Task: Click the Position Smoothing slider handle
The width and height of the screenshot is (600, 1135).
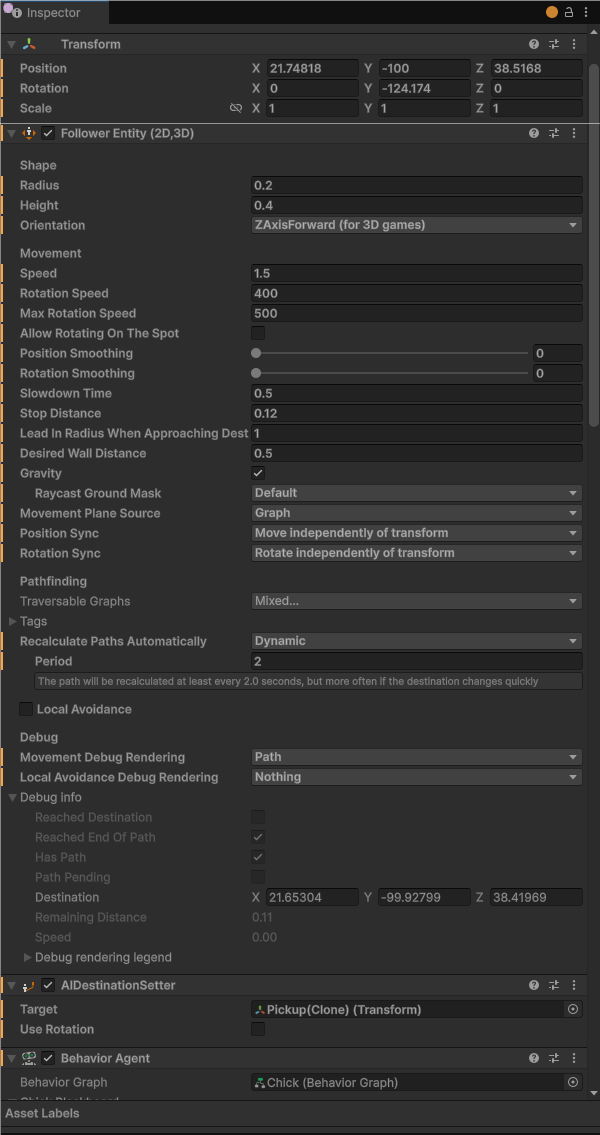Action: [256, 353]
